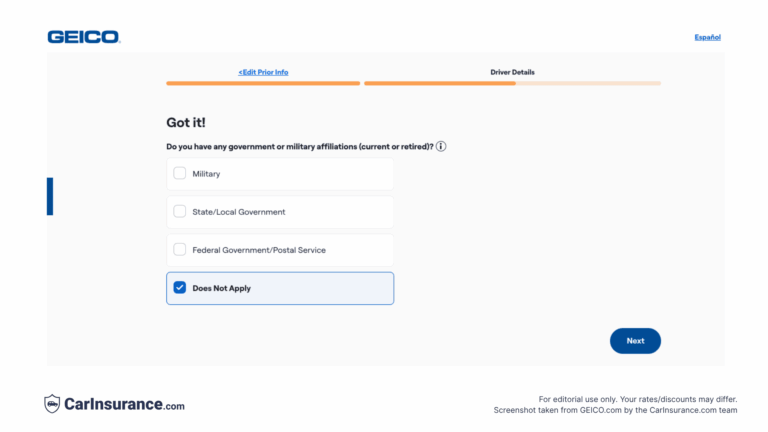Click the GEICO logo
This screenshot has width=768, height=432.
tap(83, 37)
